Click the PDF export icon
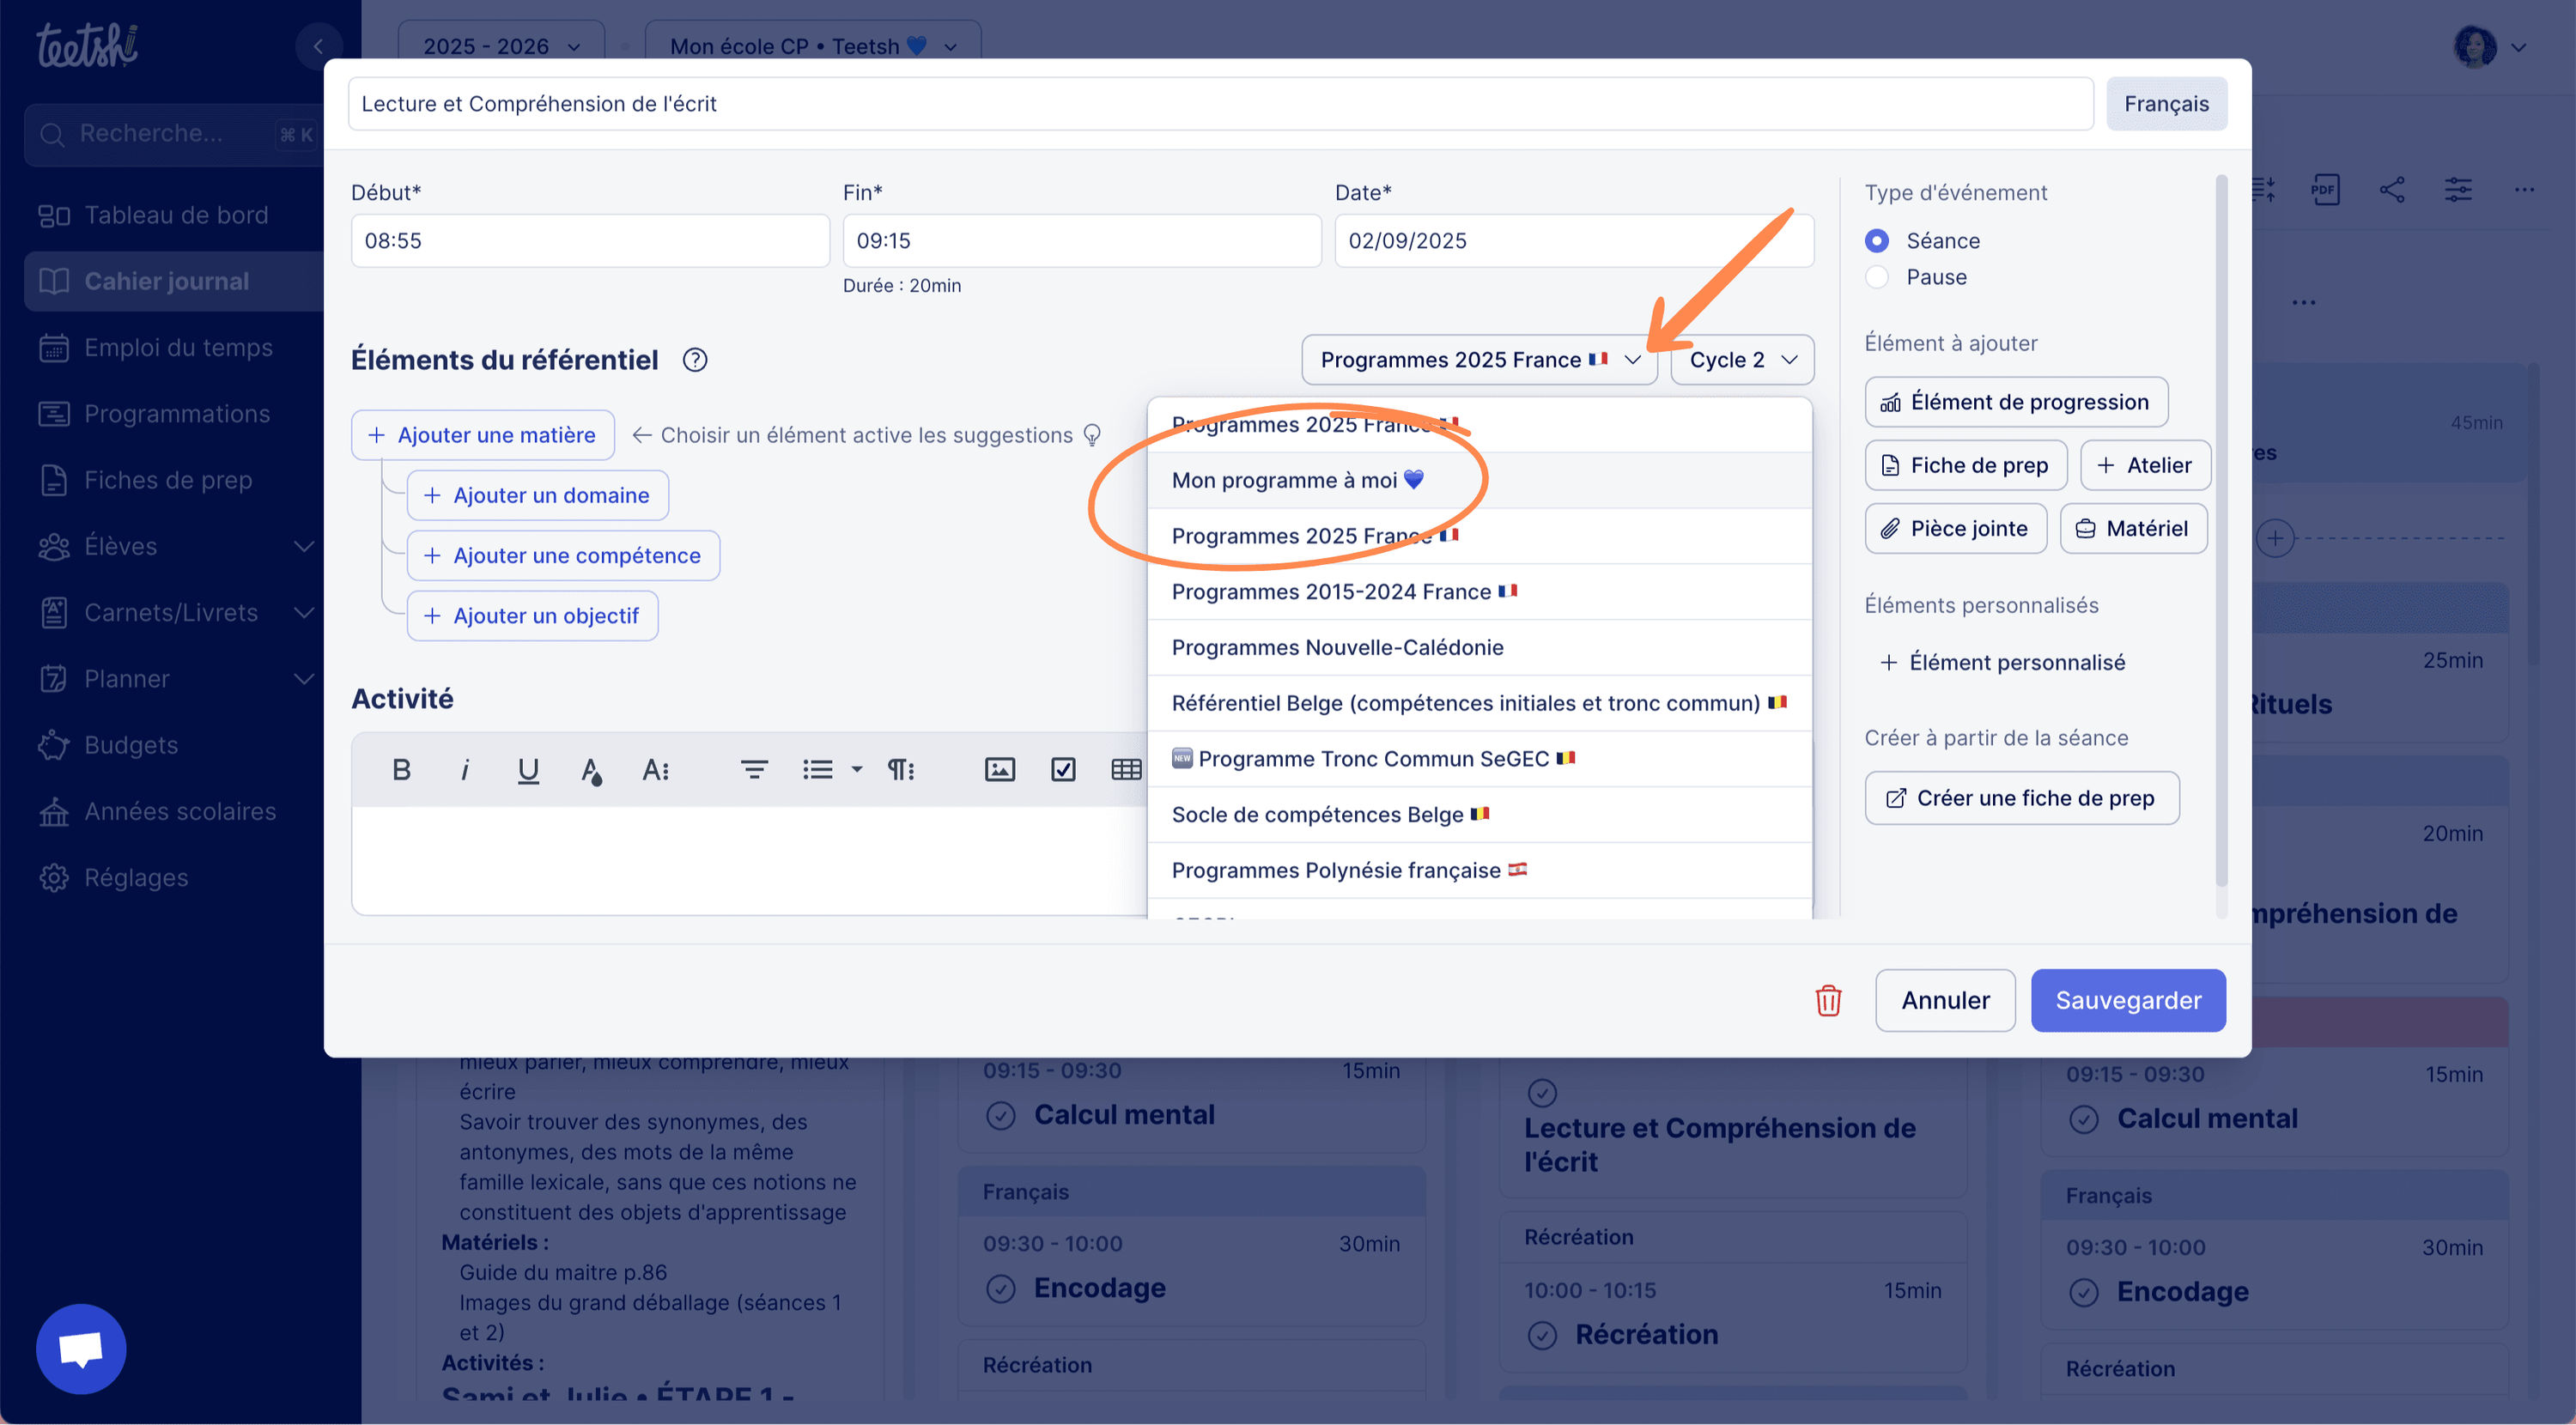The image size is (2576, 1425). tap(2325, 190)
